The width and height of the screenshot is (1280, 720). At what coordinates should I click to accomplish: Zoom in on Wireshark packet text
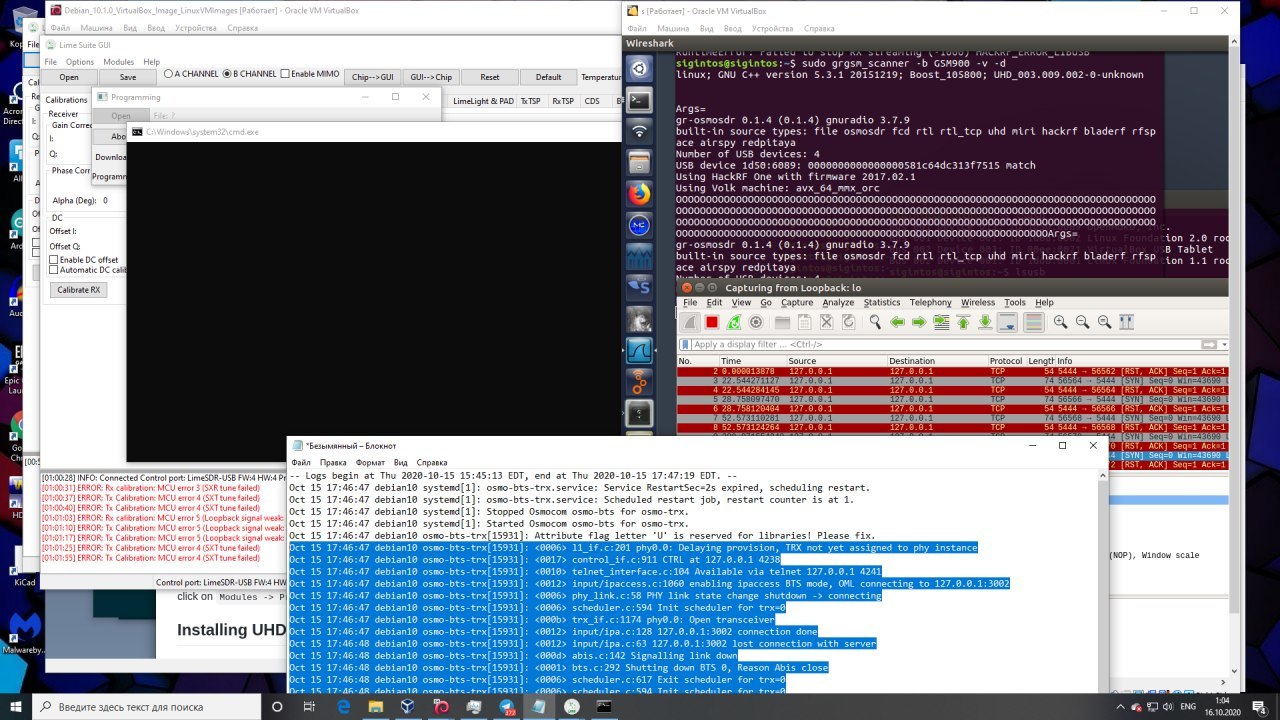click(1061, 322)
